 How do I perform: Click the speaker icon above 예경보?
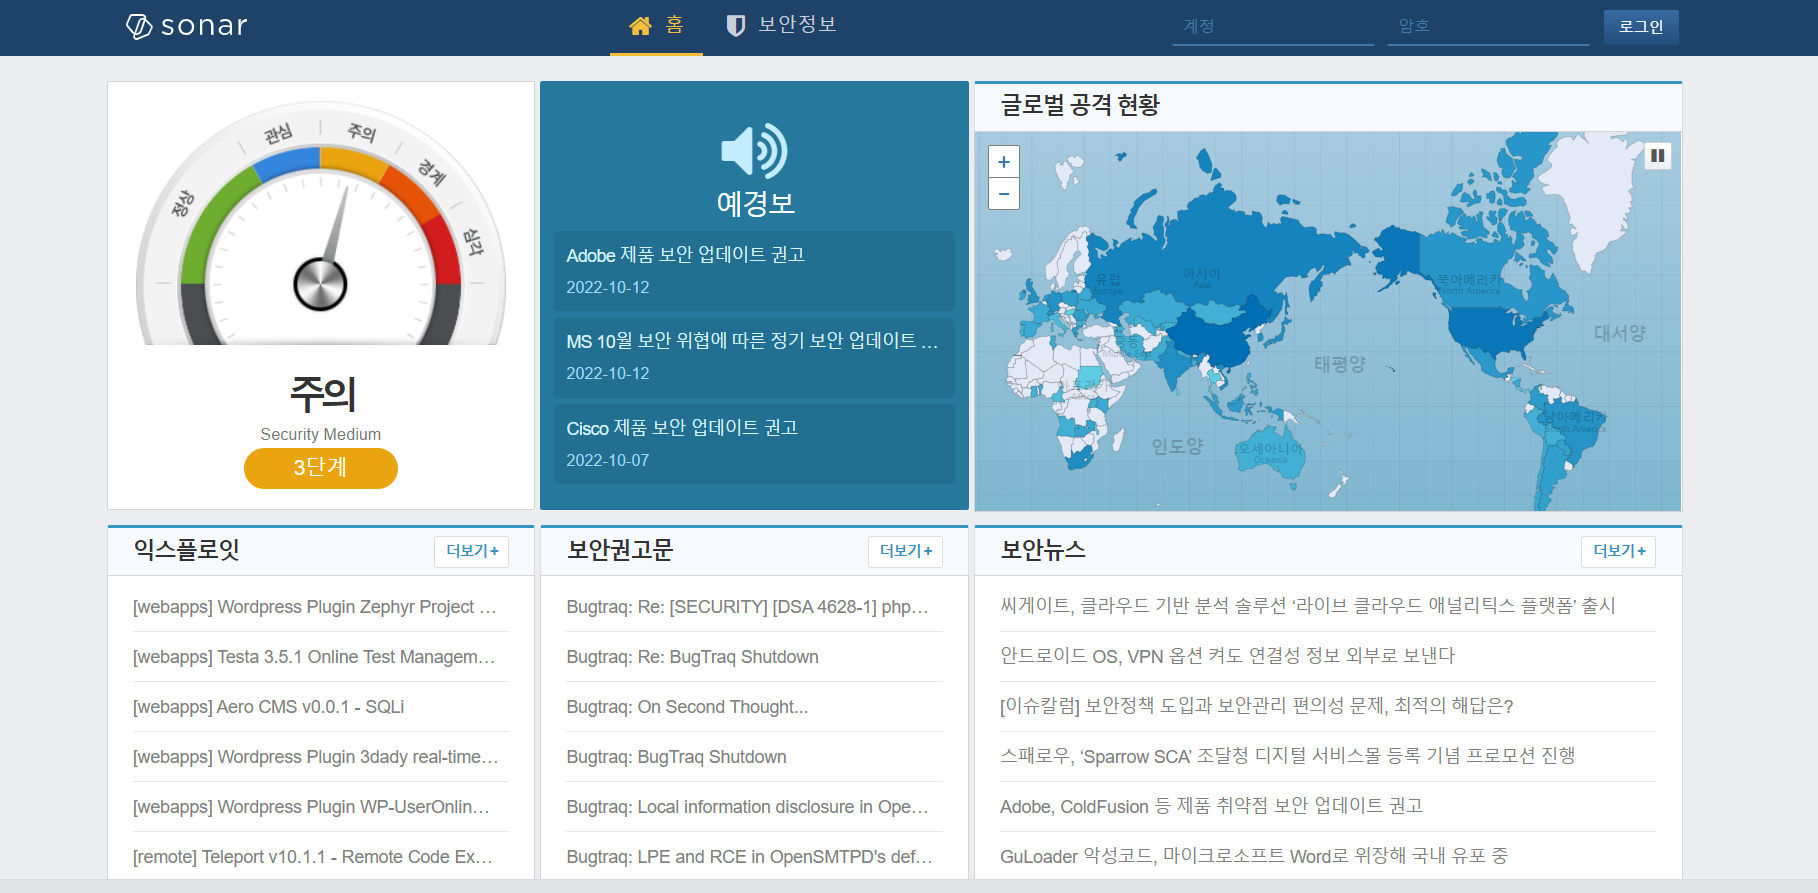(754, 151)
